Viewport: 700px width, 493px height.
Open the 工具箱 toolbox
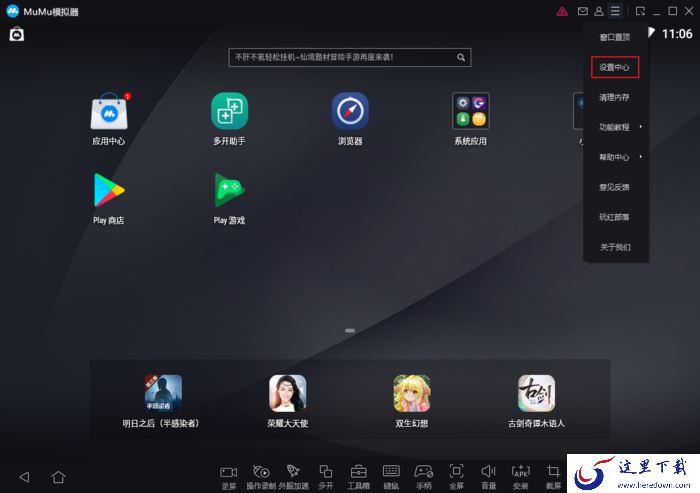(x=358, y=477)
